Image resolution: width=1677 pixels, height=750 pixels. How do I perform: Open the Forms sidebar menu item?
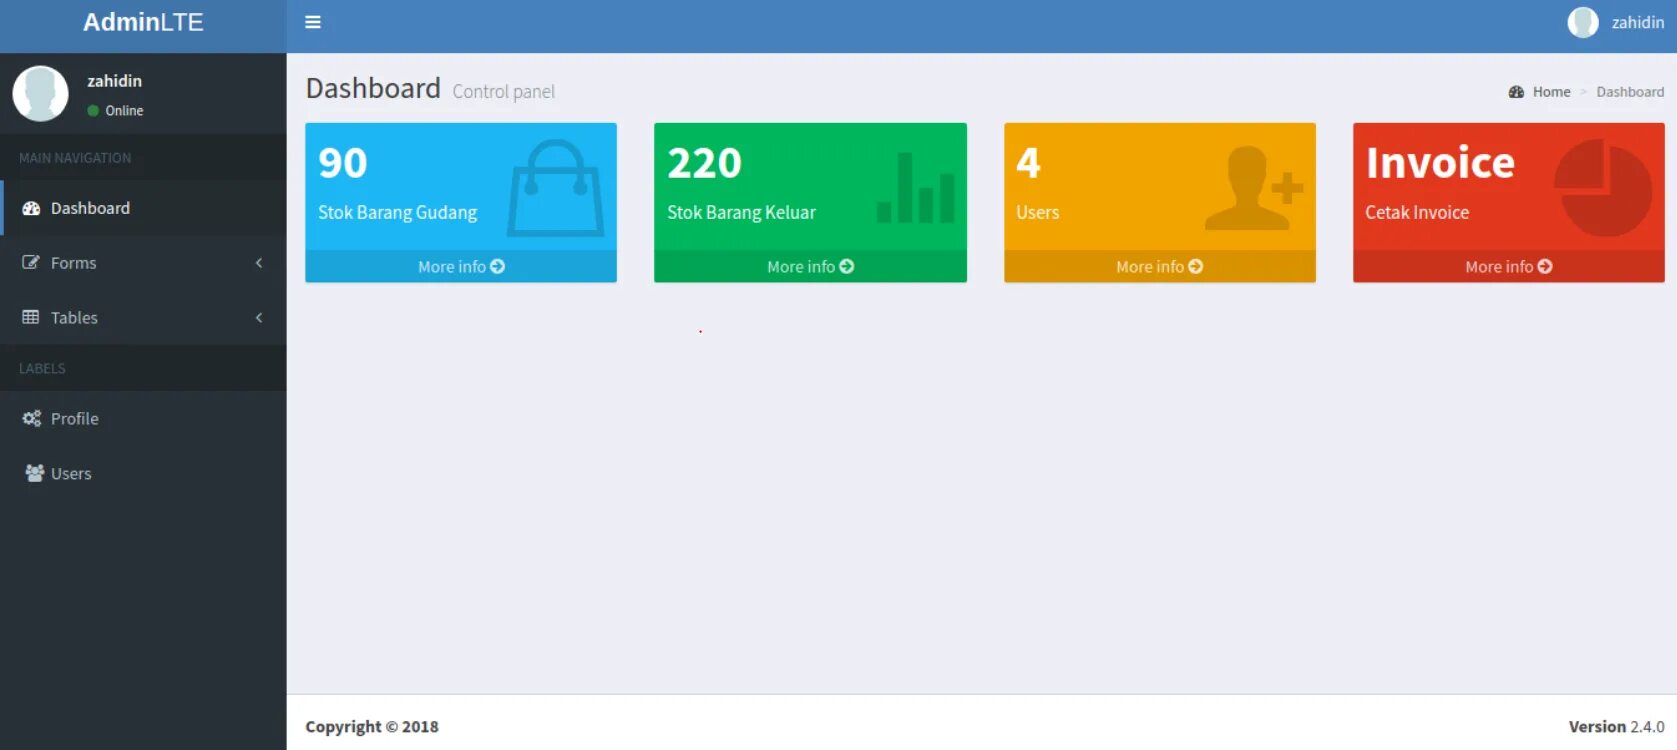(x=143, y=263)
